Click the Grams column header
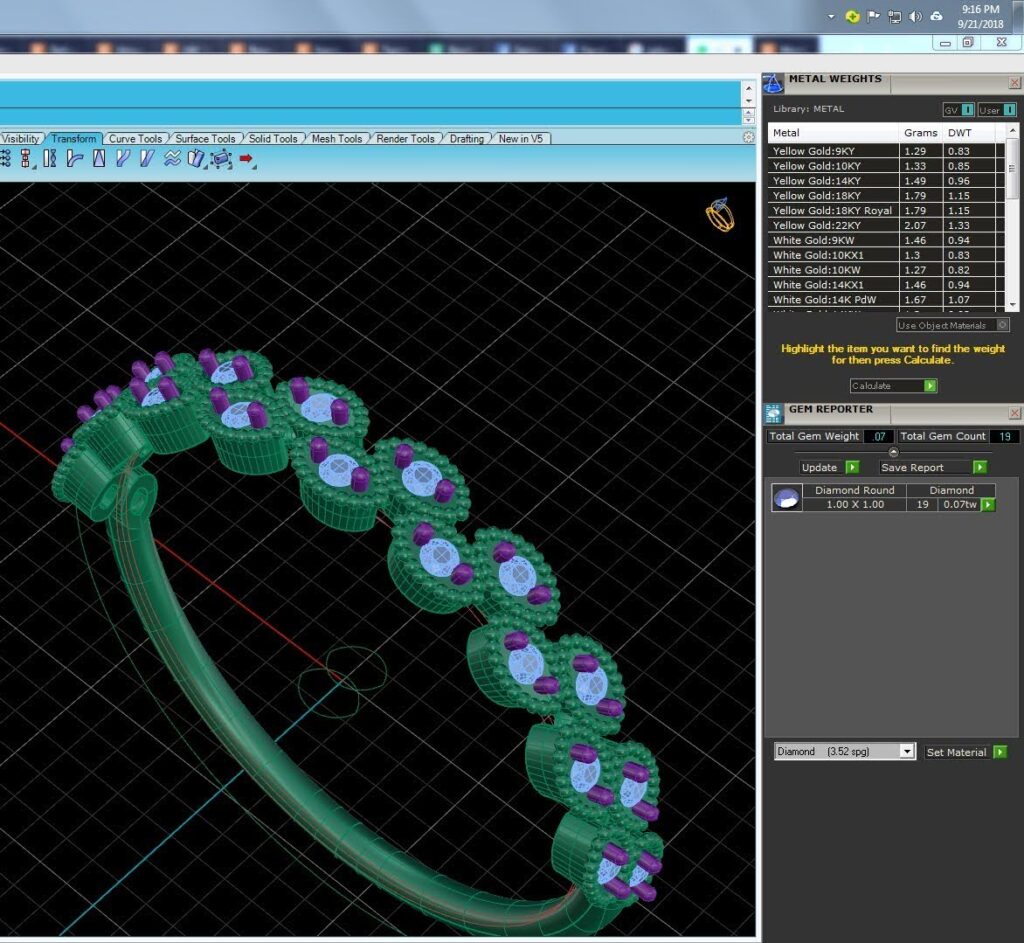The height and width of the screenshot is (943, 1024). click(921, 133)
